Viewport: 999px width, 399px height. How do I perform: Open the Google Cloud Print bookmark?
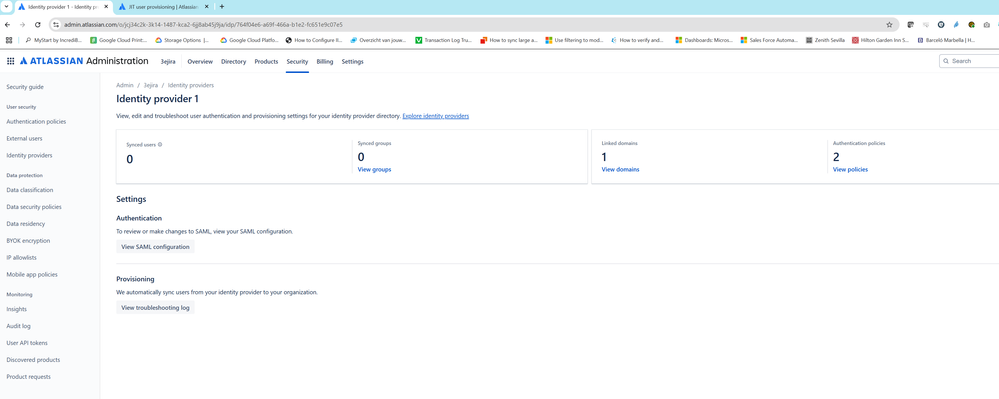[x=119, y=40]
